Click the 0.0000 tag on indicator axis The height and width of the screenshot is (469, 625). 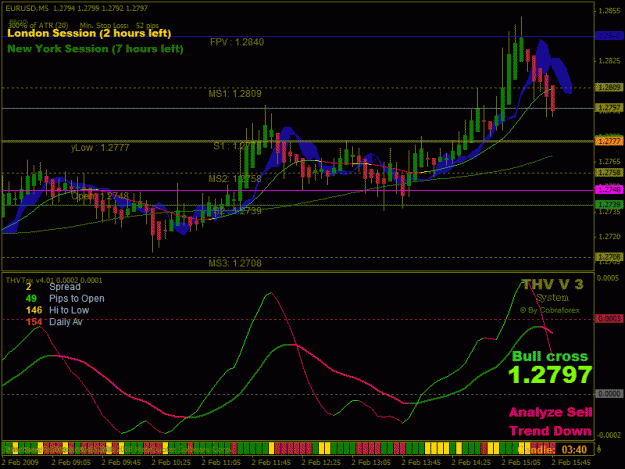(609, 394)
